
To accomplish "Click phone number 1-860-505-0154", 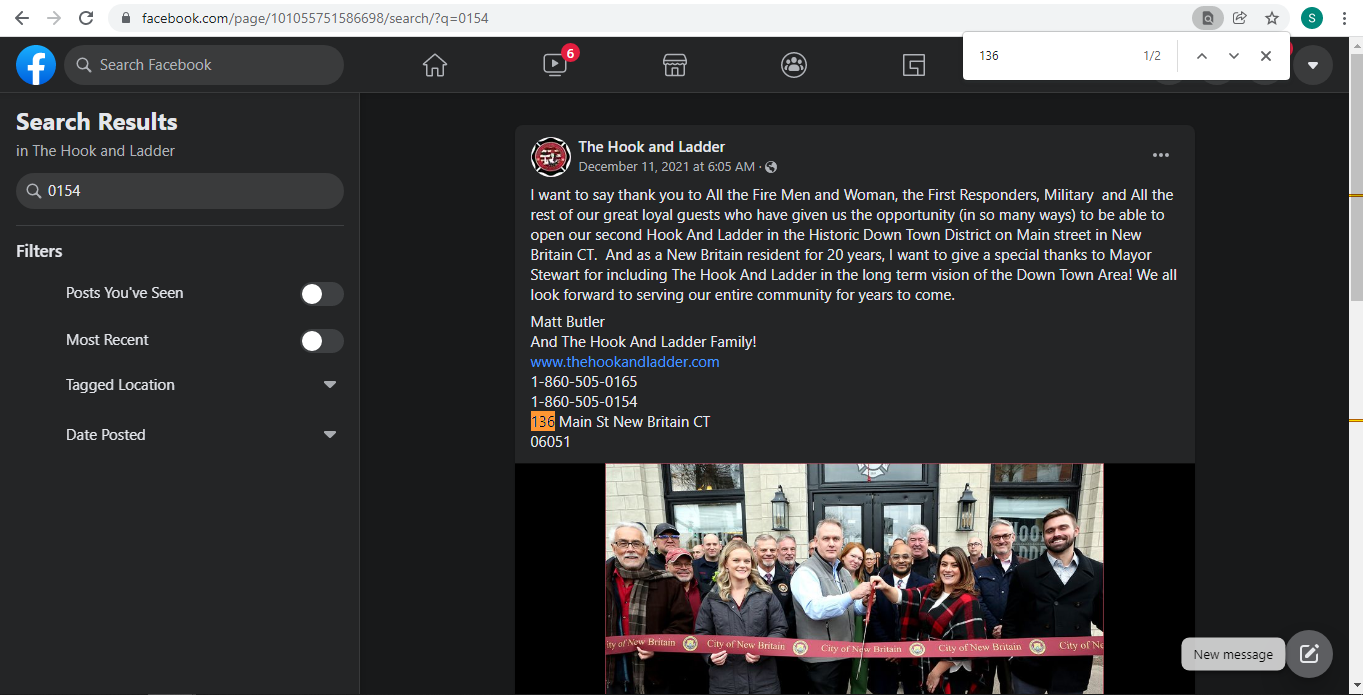I will pos(584,402).
